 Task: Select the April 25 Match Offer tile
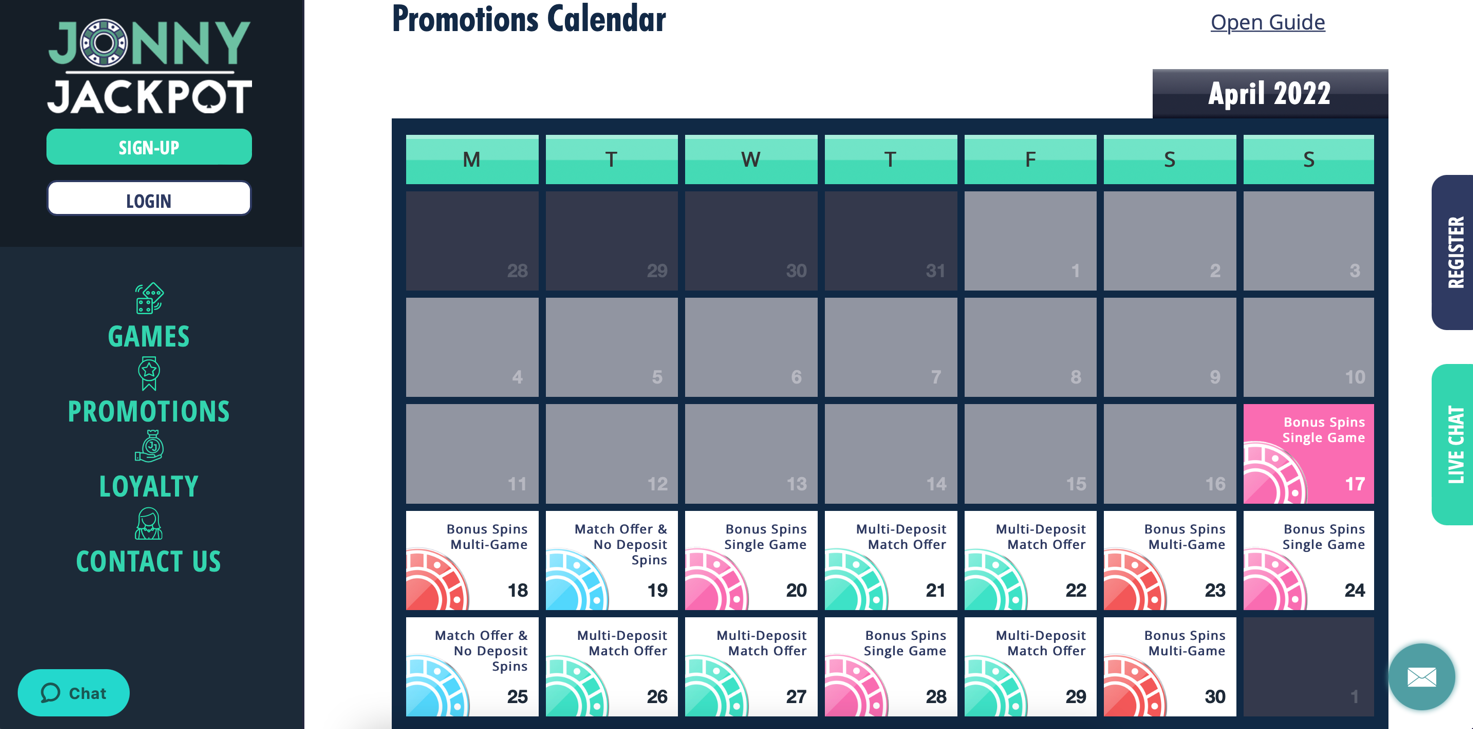[x=472, y=666]
